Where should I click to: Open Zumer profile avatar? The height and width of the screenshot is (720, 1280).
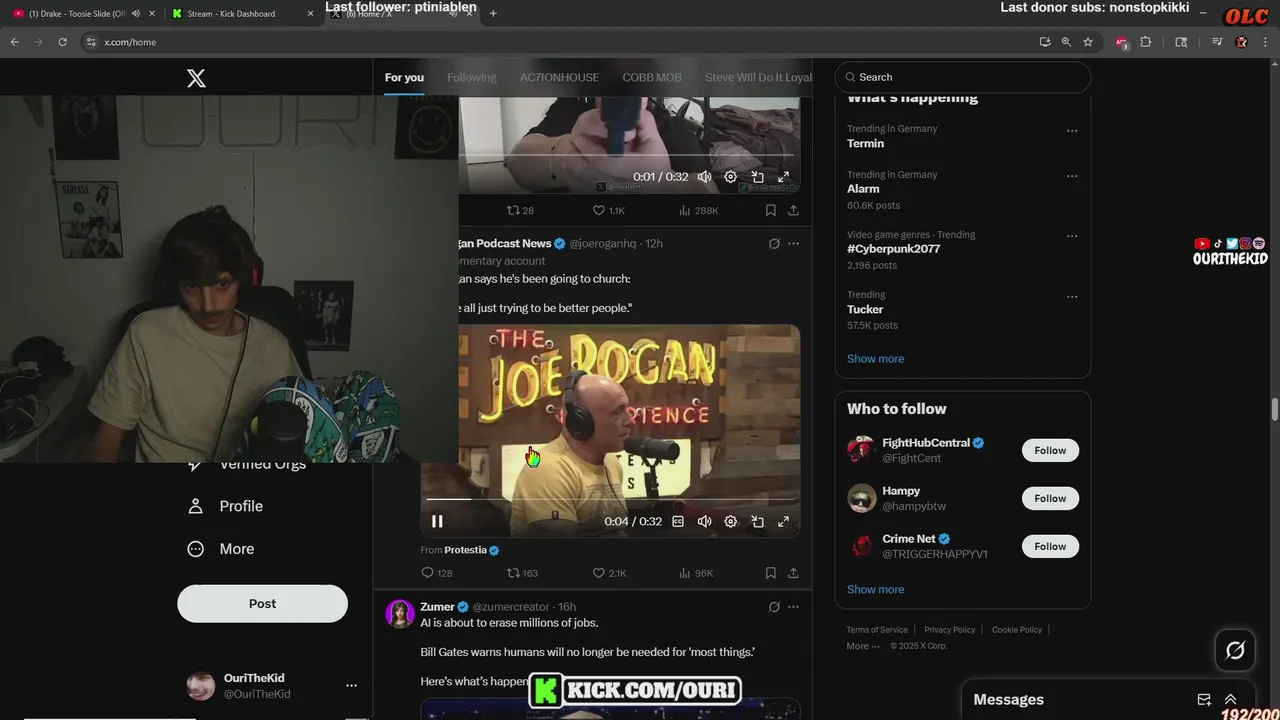(400, 614)
